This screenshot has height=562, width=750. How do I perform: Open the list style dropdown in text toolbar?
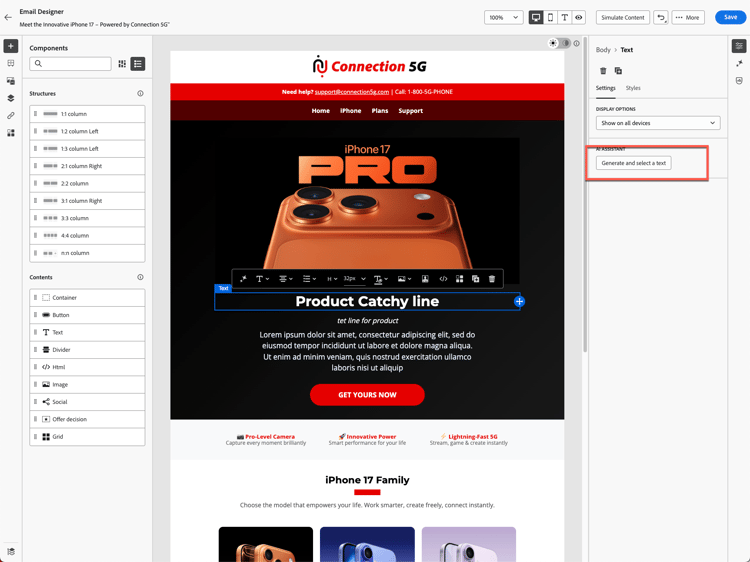point(309,279)
